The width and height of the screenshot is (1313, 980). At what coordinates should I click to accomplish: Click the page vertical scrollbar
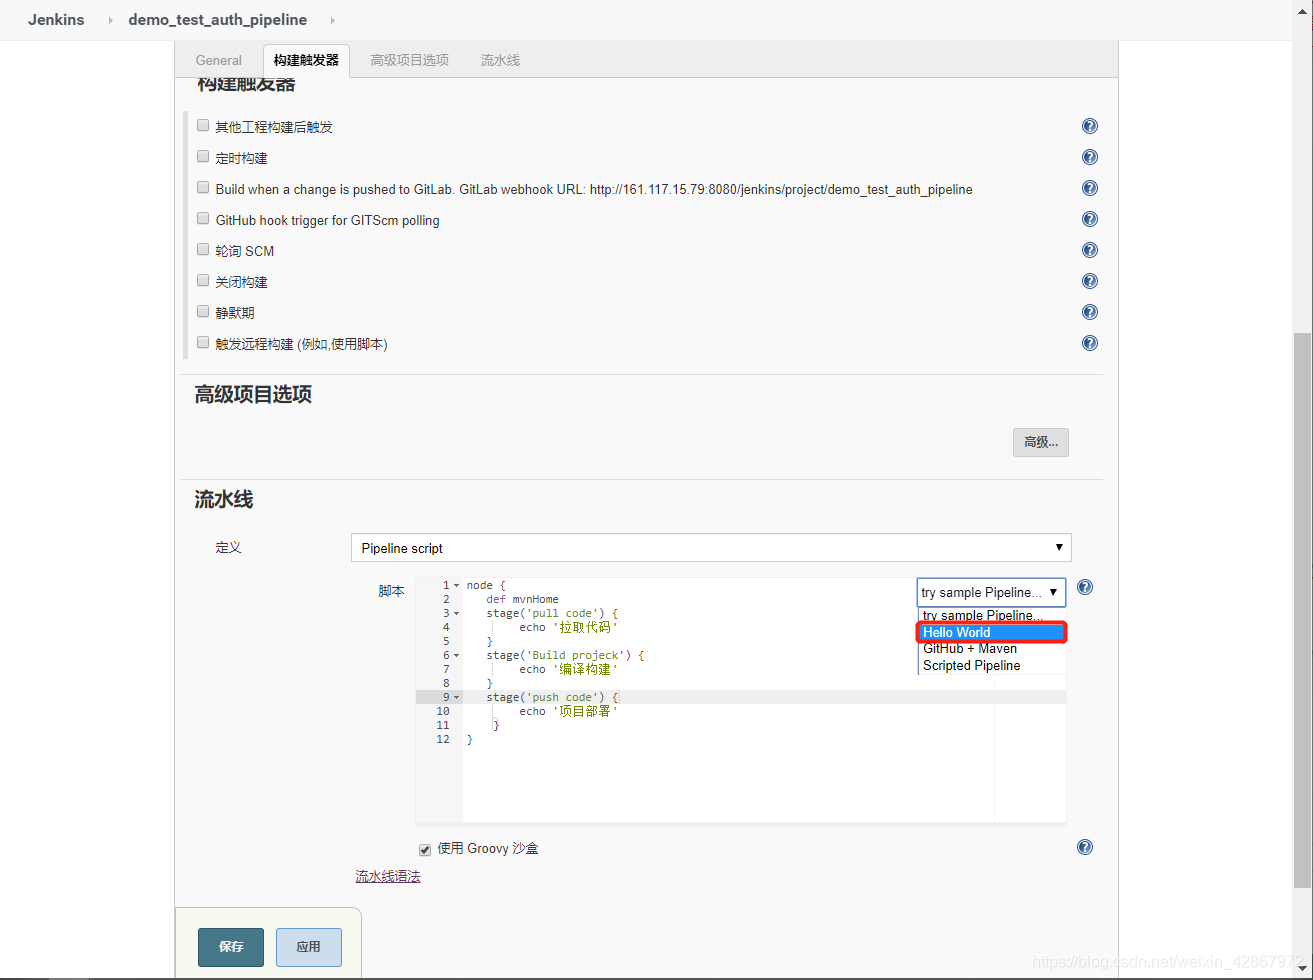point(1302,610)
